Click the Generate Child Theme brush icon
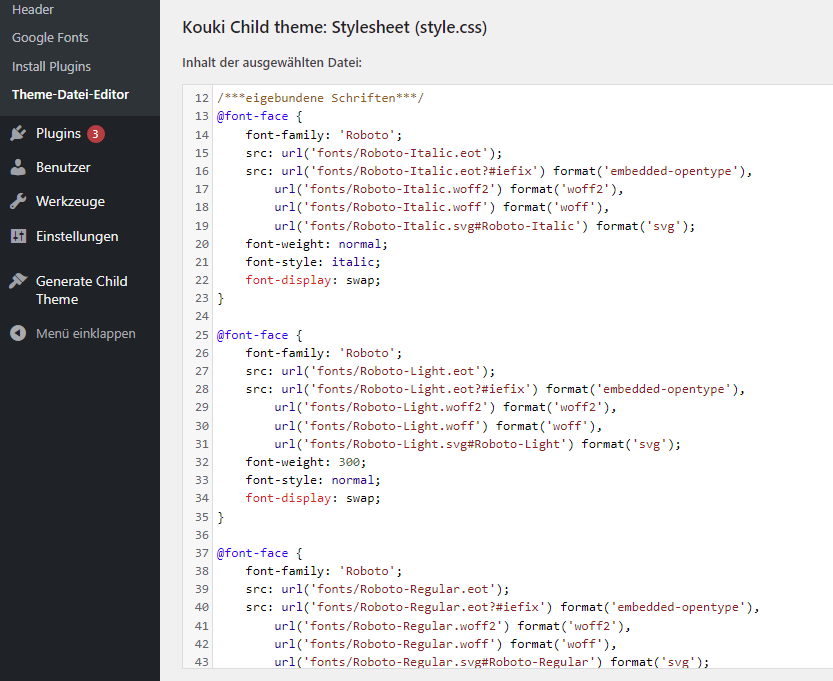The height and width of the screenshot is (681, 833). pyautogui.click(x=18, y=281)
